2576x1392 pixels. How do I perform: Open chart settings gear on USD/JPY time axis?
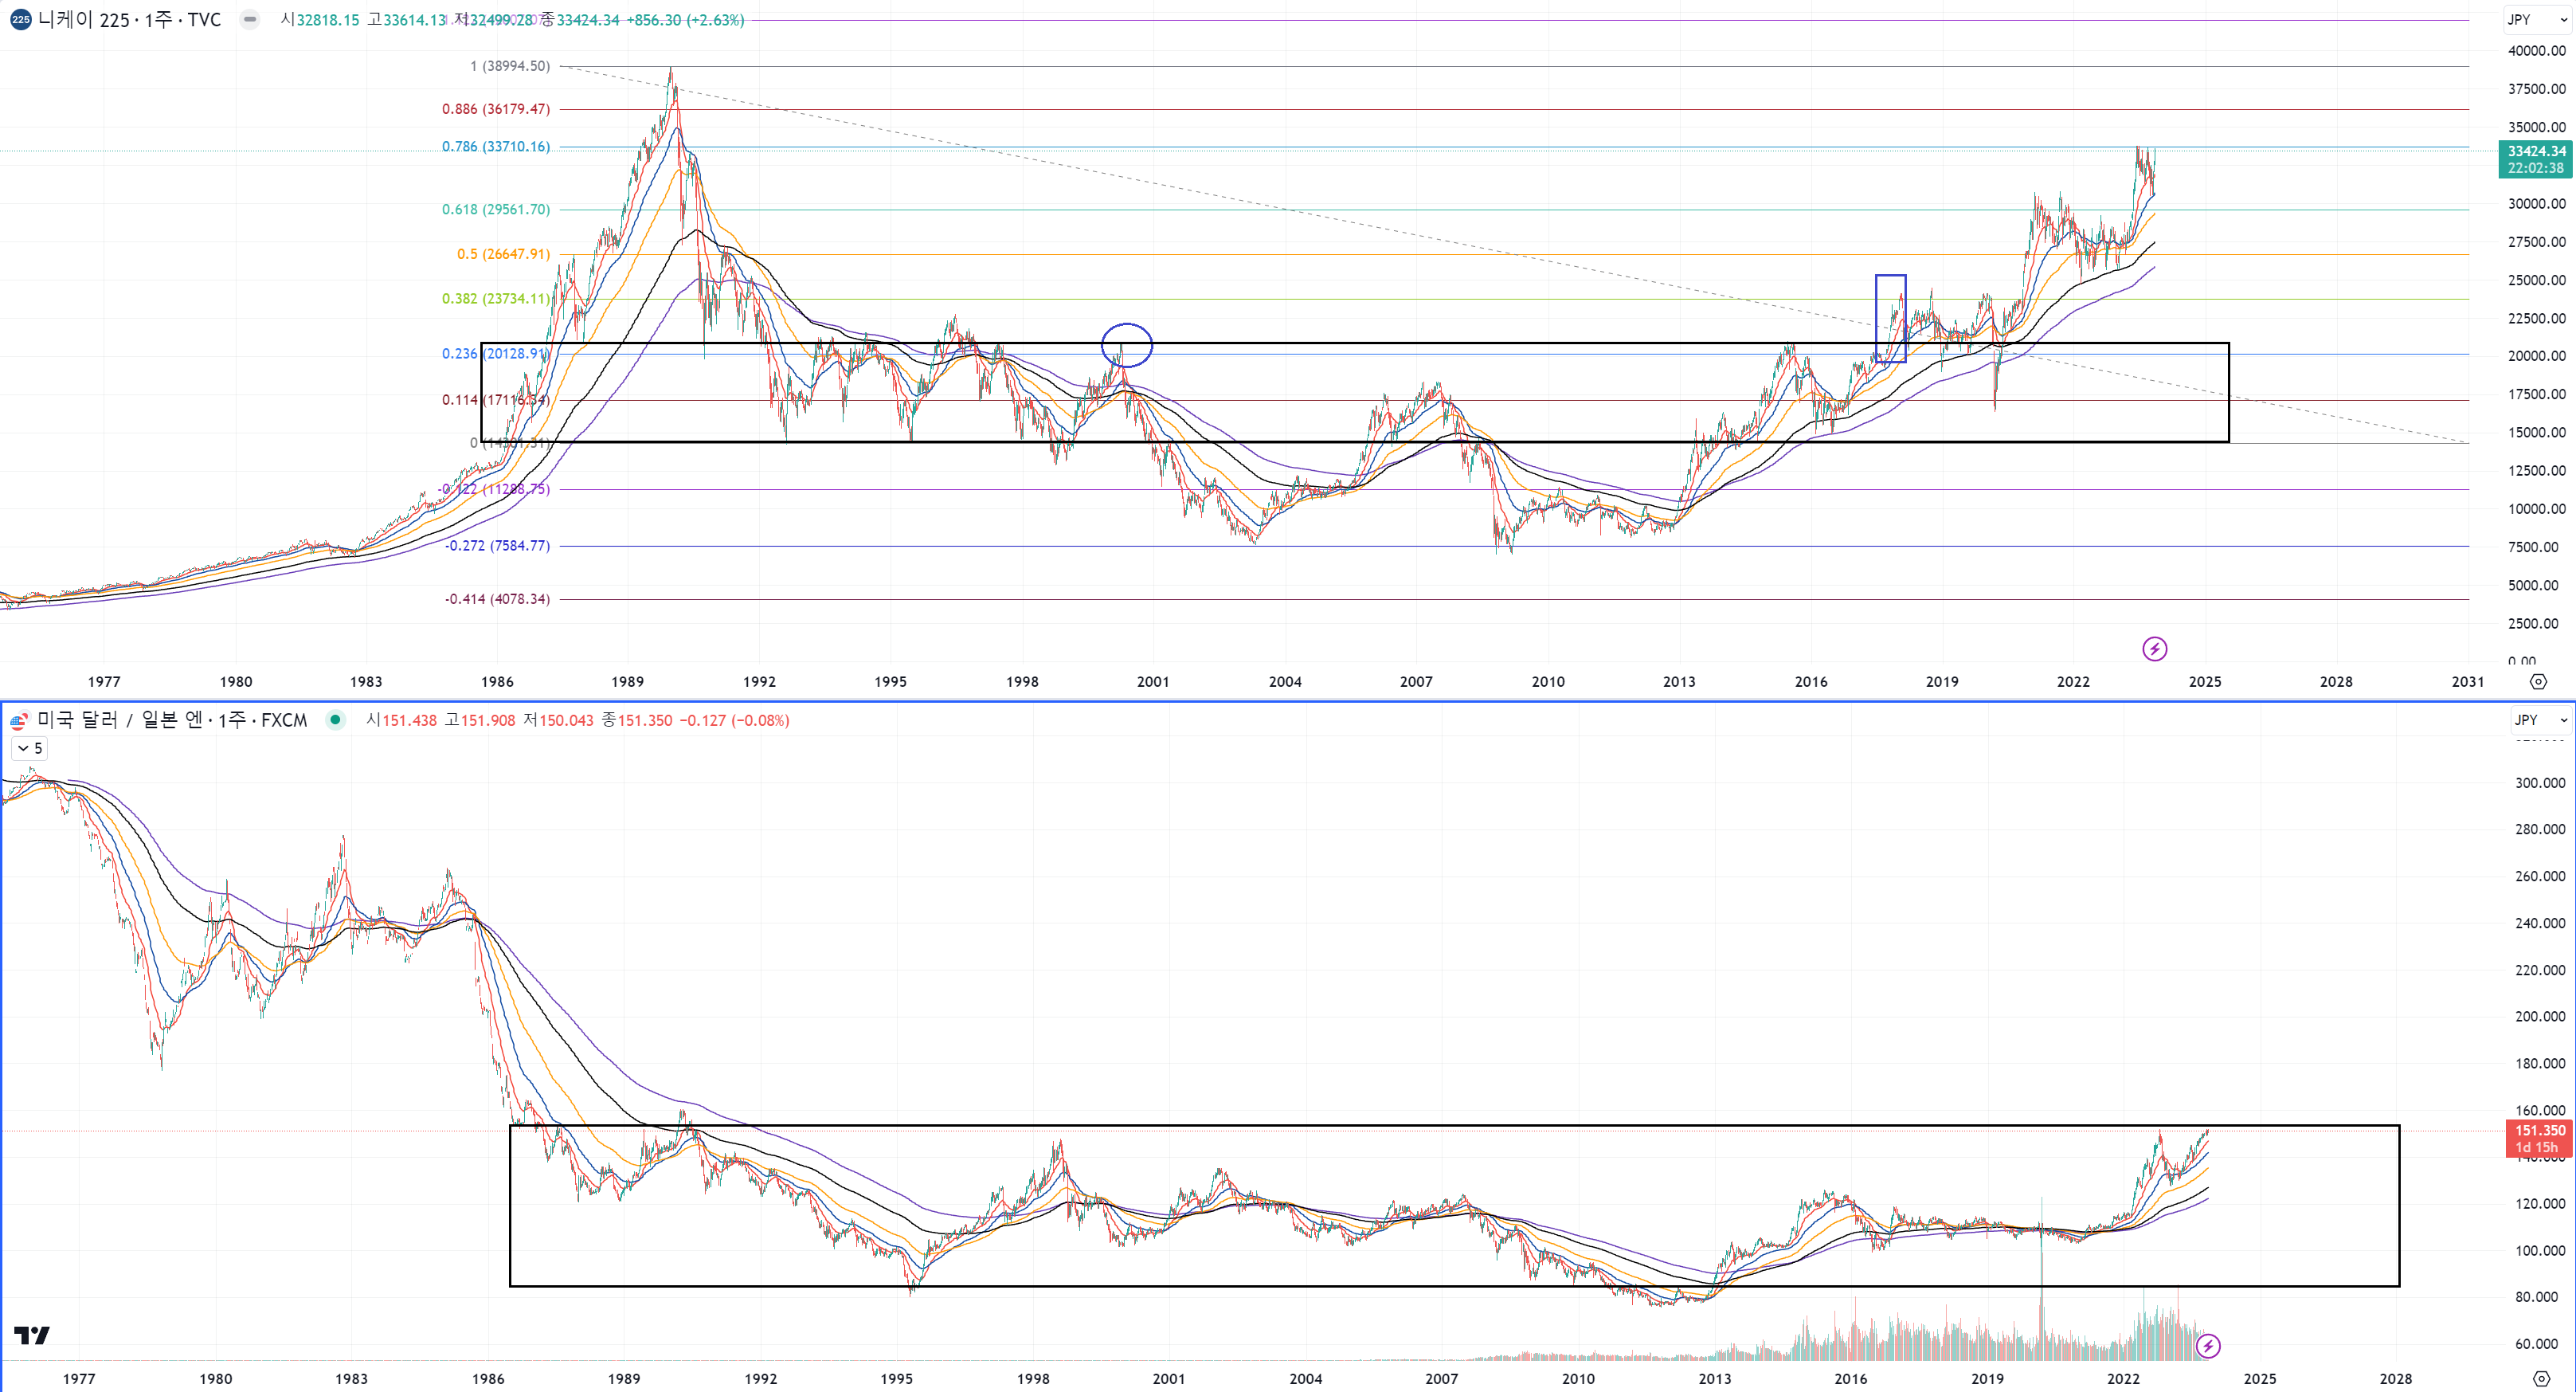click(2540, 1378)
